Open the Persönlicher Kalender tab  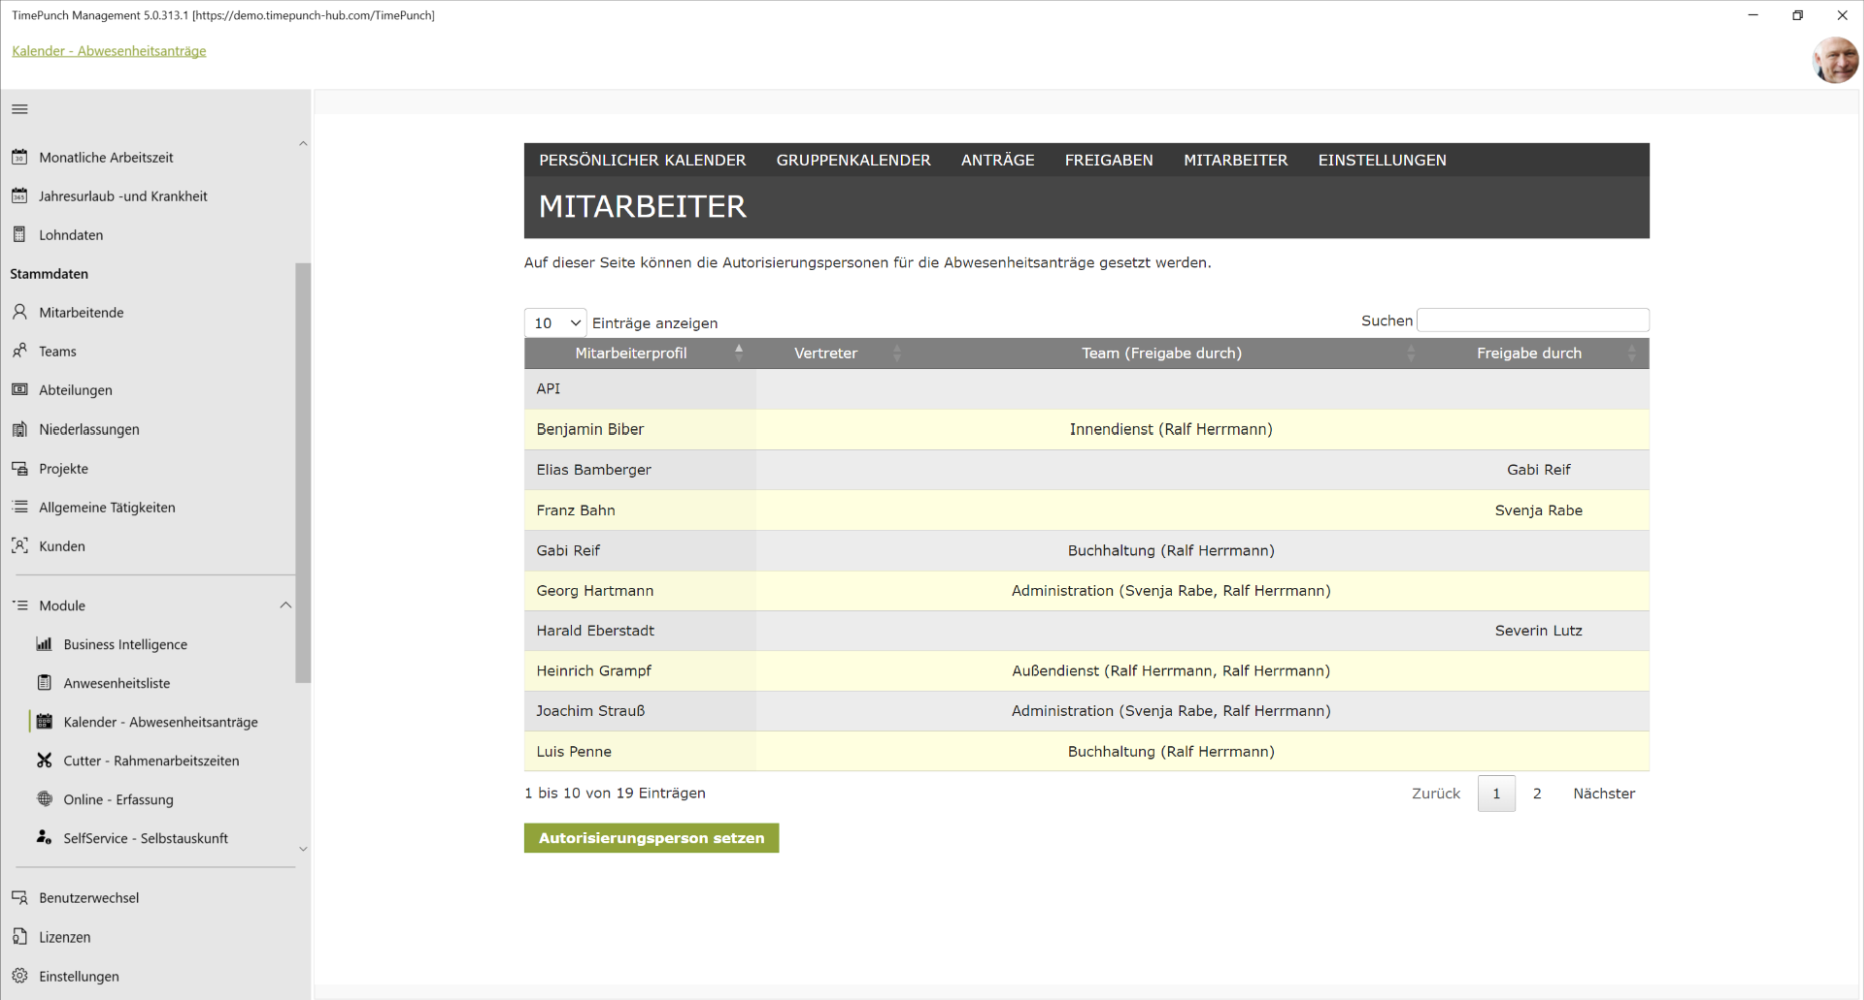tap(642, 160)
